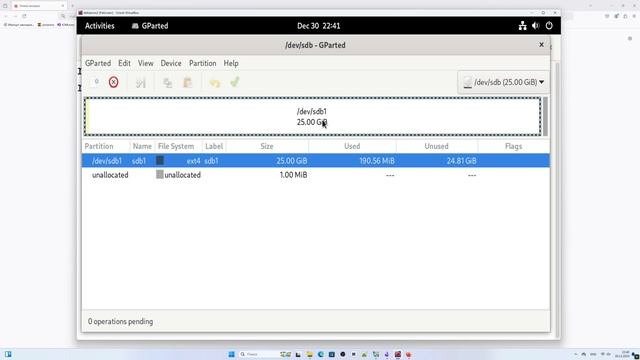
Task: Open the View menu
Action: point(146,63)
